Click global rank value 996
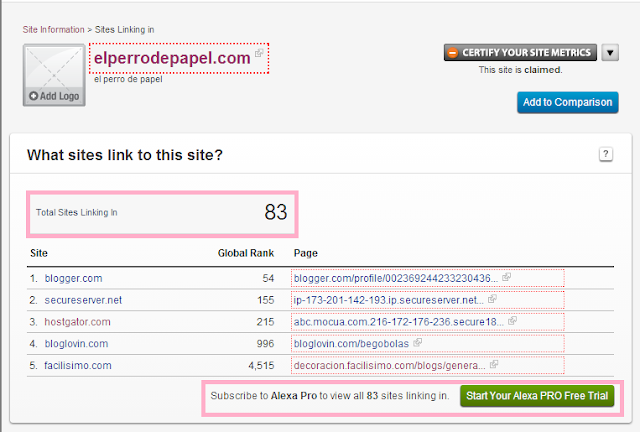Viewport: 640px width, 432px height. (265, 344)
